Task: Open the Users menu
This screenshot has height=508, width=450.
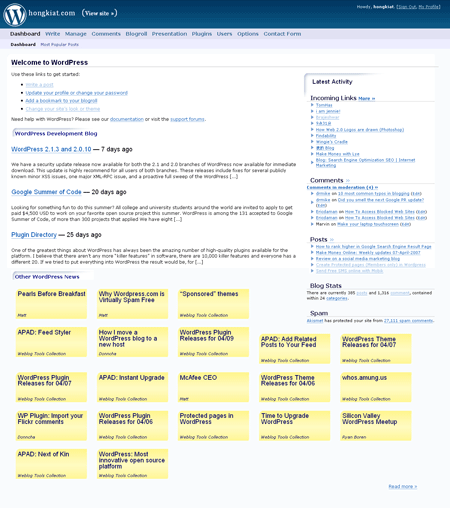Action: tap(224, 34)
